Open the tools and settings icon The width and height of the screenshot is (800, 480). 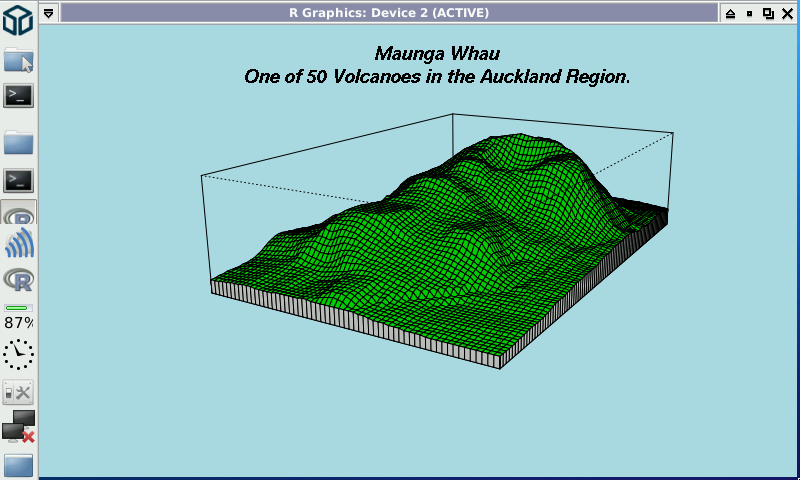tap(18, 393)
